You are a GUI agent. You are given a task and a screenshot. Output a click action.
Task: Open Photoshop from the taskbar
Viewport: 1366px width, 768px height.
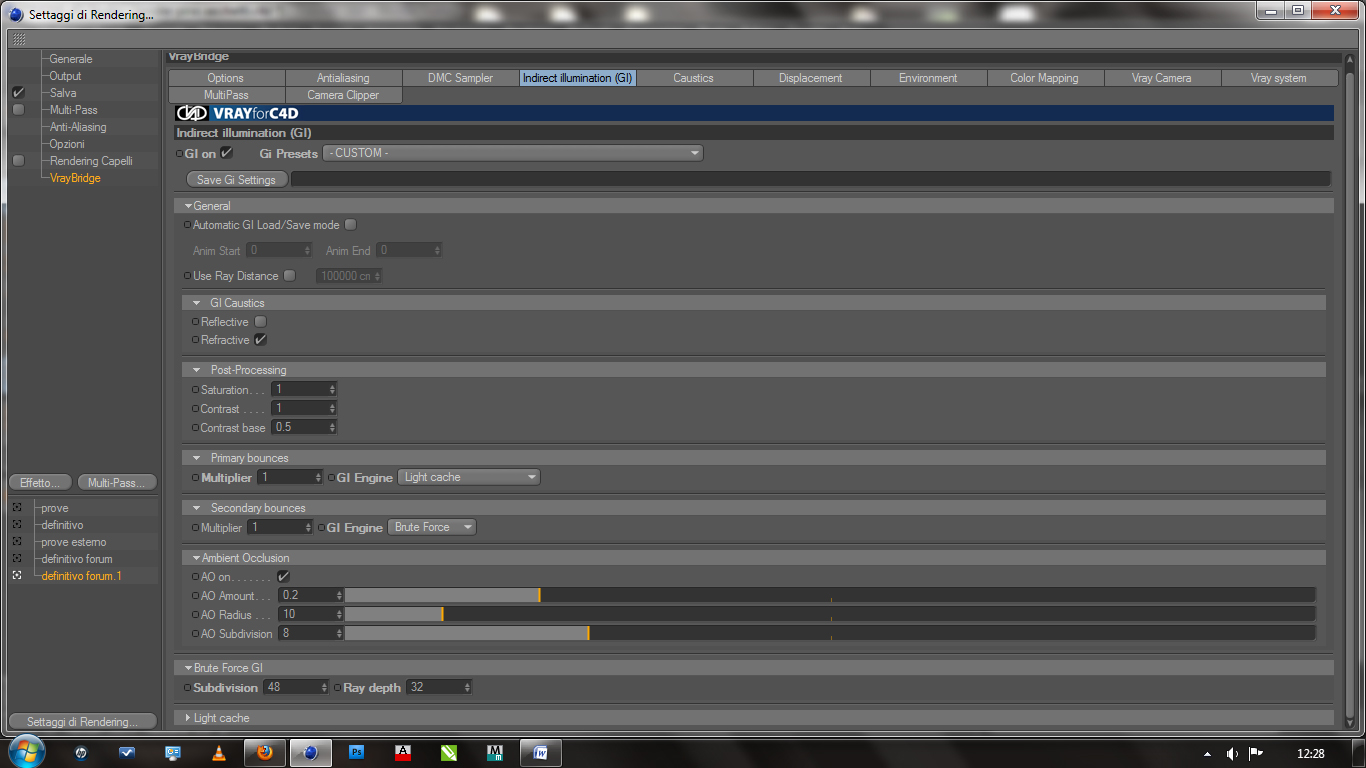tap(357, 753)
